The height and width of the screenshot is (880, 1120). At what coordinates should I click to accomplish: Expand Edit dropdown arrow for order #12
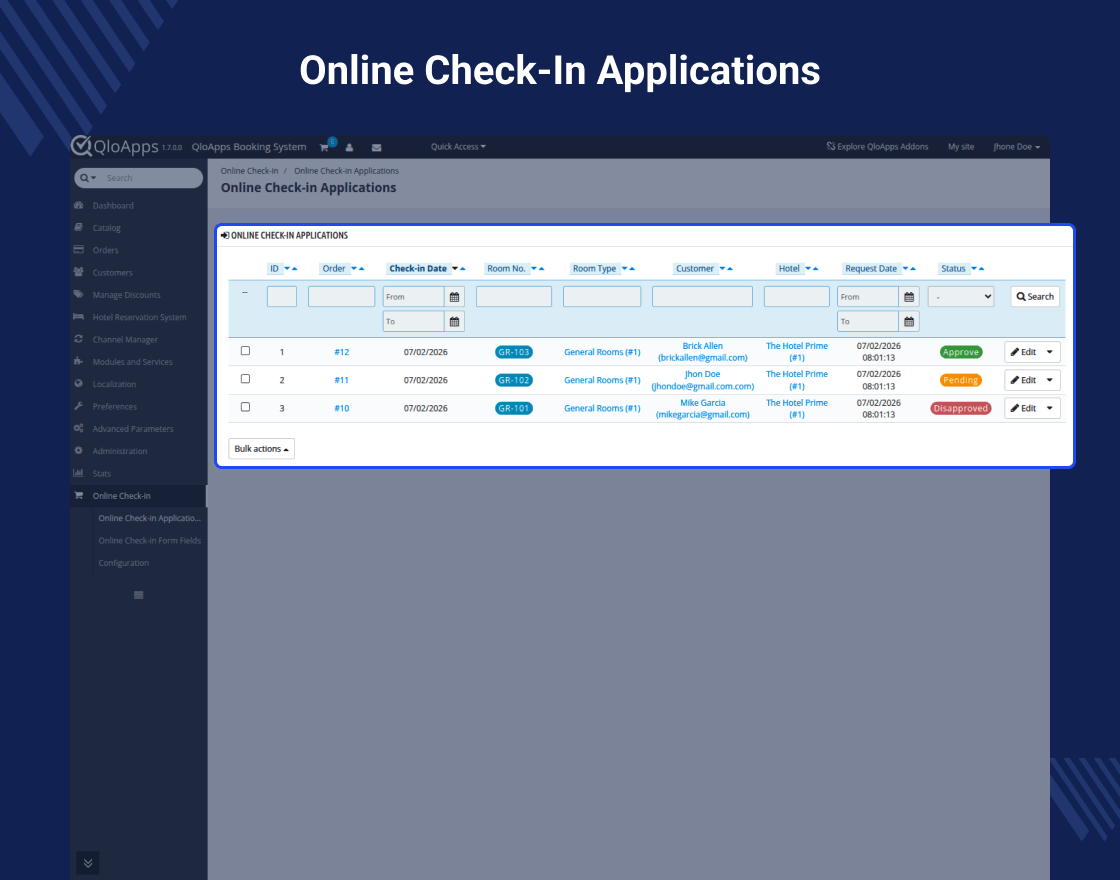1049,352
